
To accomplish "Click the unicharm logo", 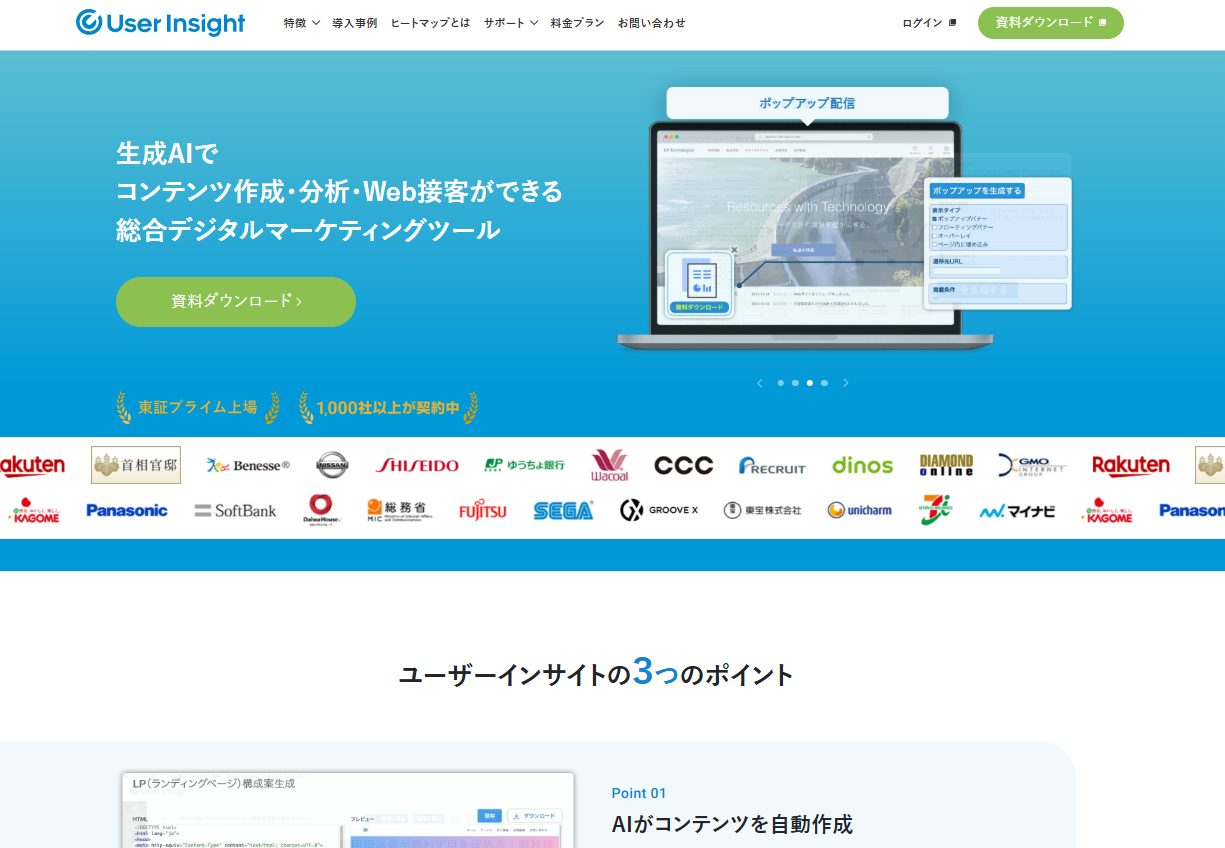I will (x=859, y=510).
